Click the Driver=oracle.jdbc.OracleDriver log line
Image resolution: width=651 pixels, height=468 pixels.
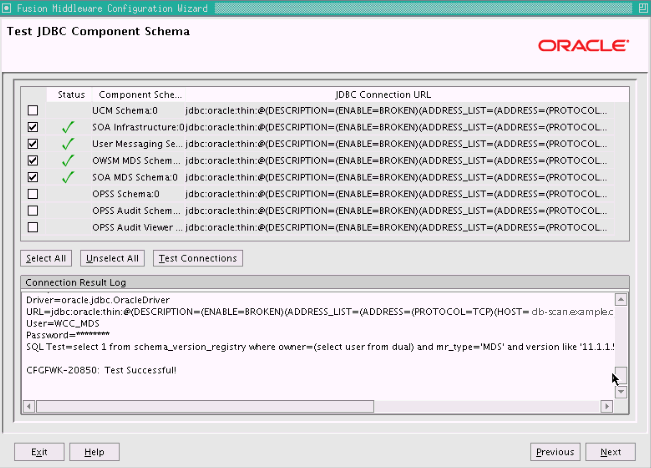click(98, 300)
